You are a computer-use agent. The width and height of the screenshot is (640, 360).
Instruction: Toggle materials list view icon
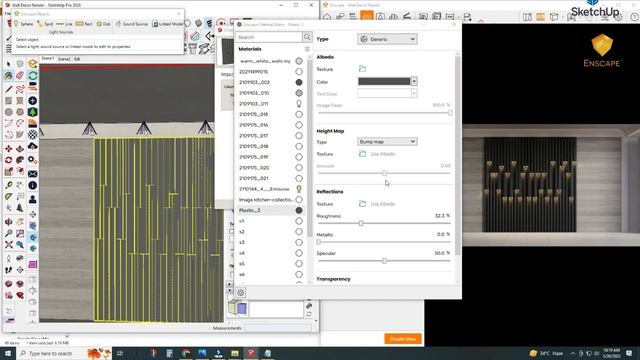pos(307,49)
